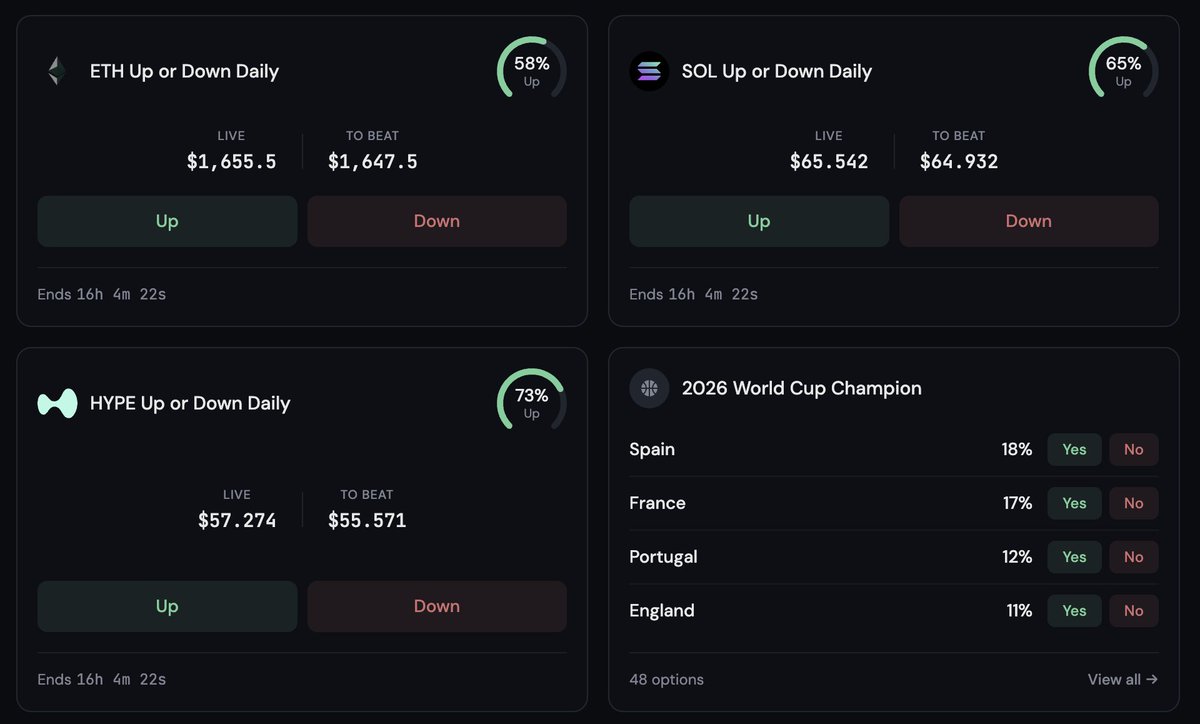Open the HYPE Up or Down Daily title

[190, 403]
